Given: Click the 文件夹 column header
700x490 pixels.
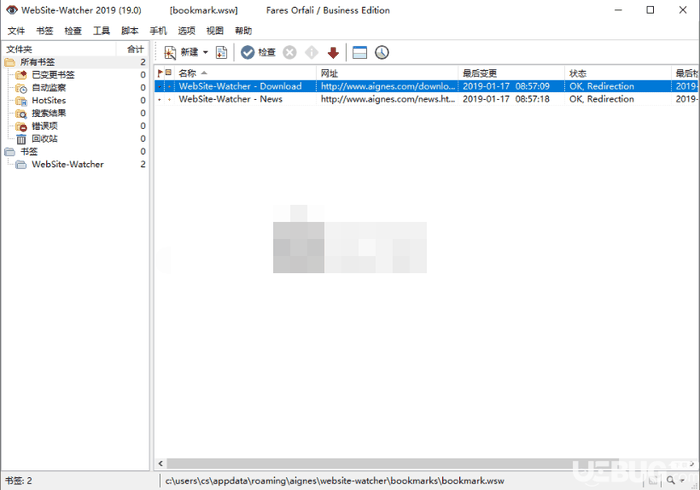Looking at the screenshot, I should click(x=59, y=49).
